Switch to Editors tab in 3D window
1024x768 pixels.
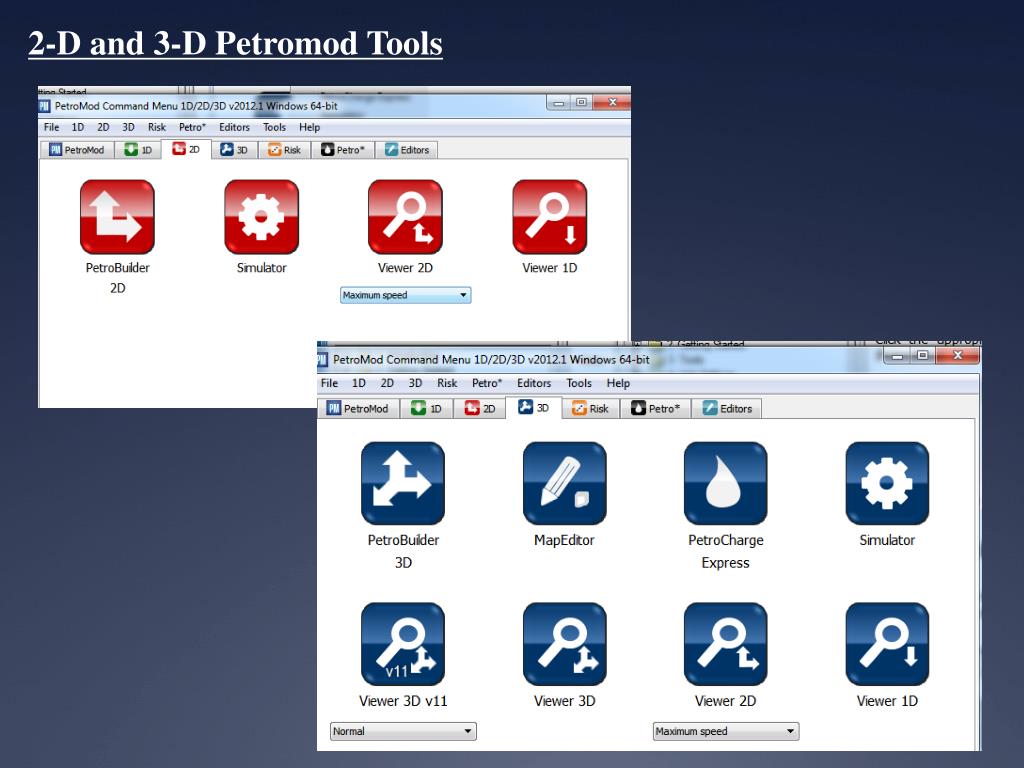pos(727,409)
